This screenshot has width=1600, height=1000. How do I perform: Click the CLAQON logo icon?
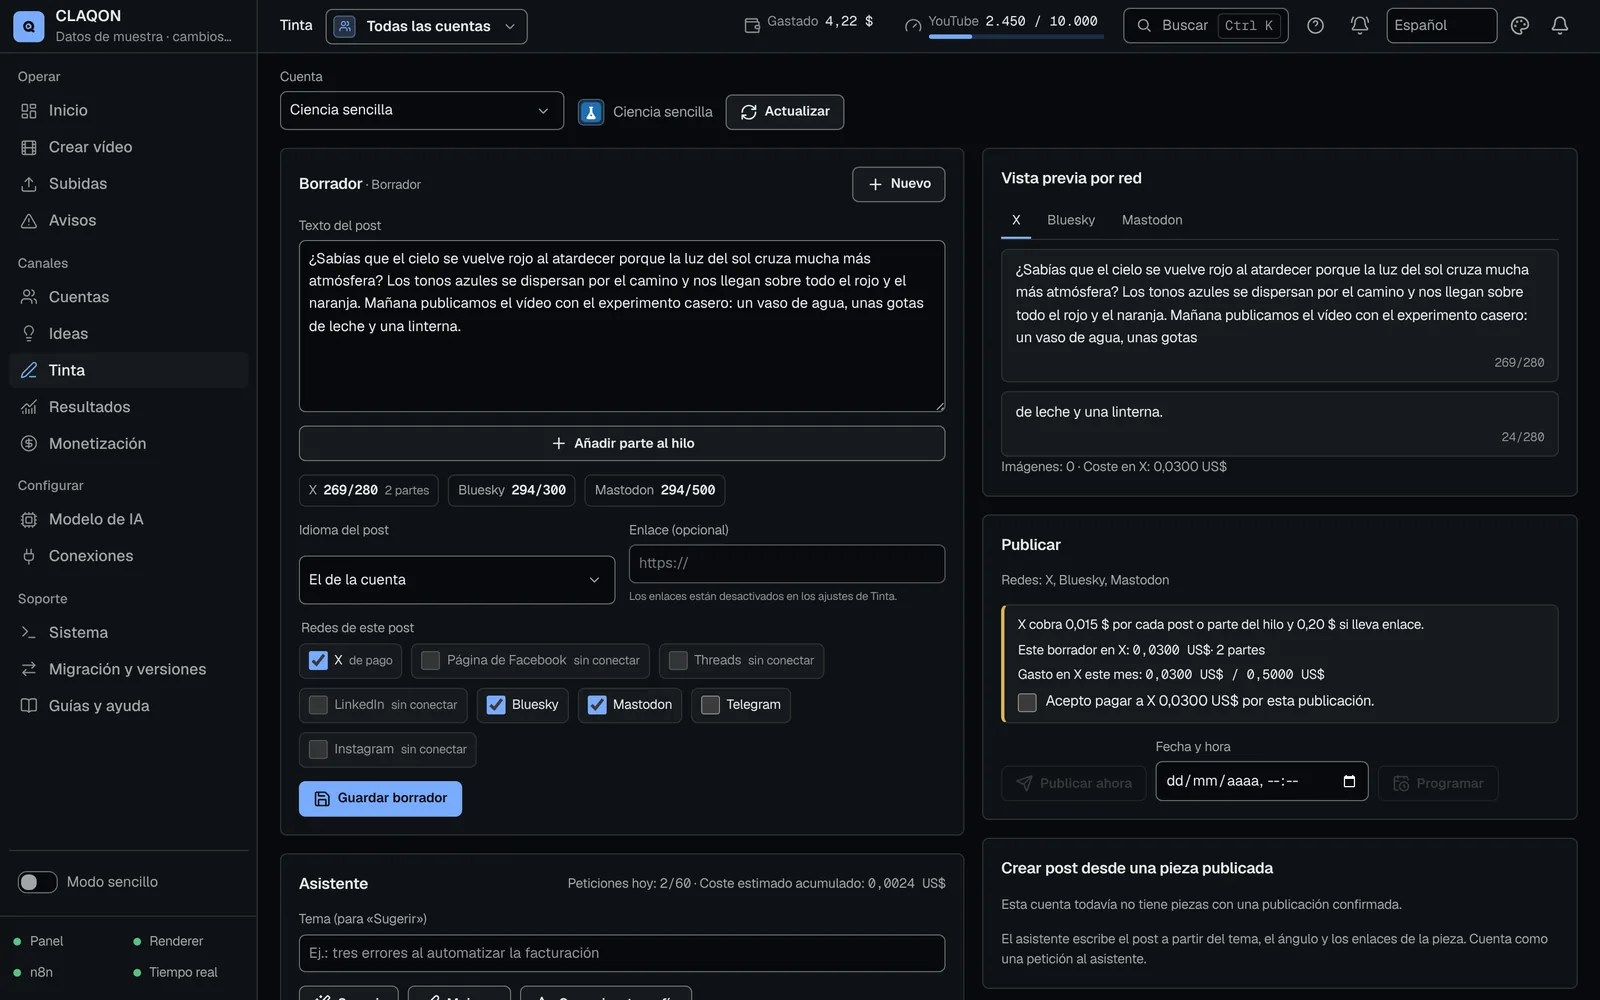28,26
